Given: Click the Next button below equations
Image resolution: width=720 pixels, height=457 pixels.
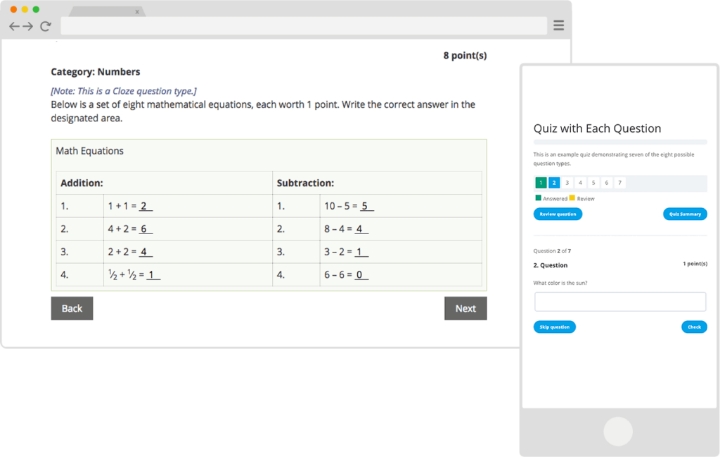Looking at the screenshot, I should 465,308.
